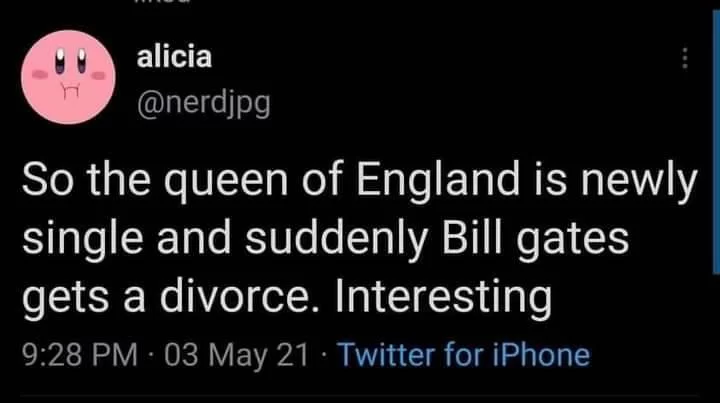Open alicia's profile via the display name
The image size is (720, 403).
point(174,56)
